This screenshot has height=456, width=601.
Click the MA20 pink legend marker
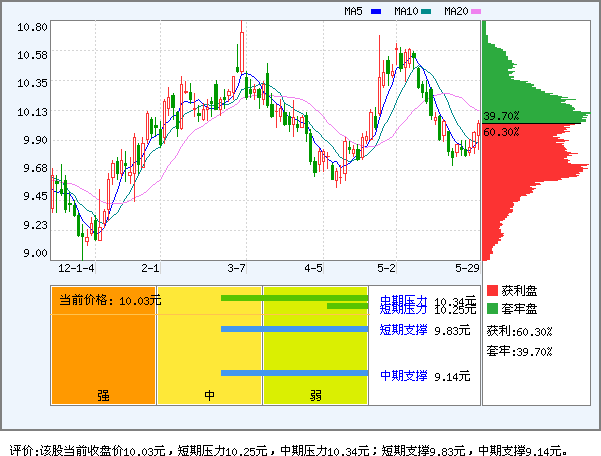click(x=476, y=12)
